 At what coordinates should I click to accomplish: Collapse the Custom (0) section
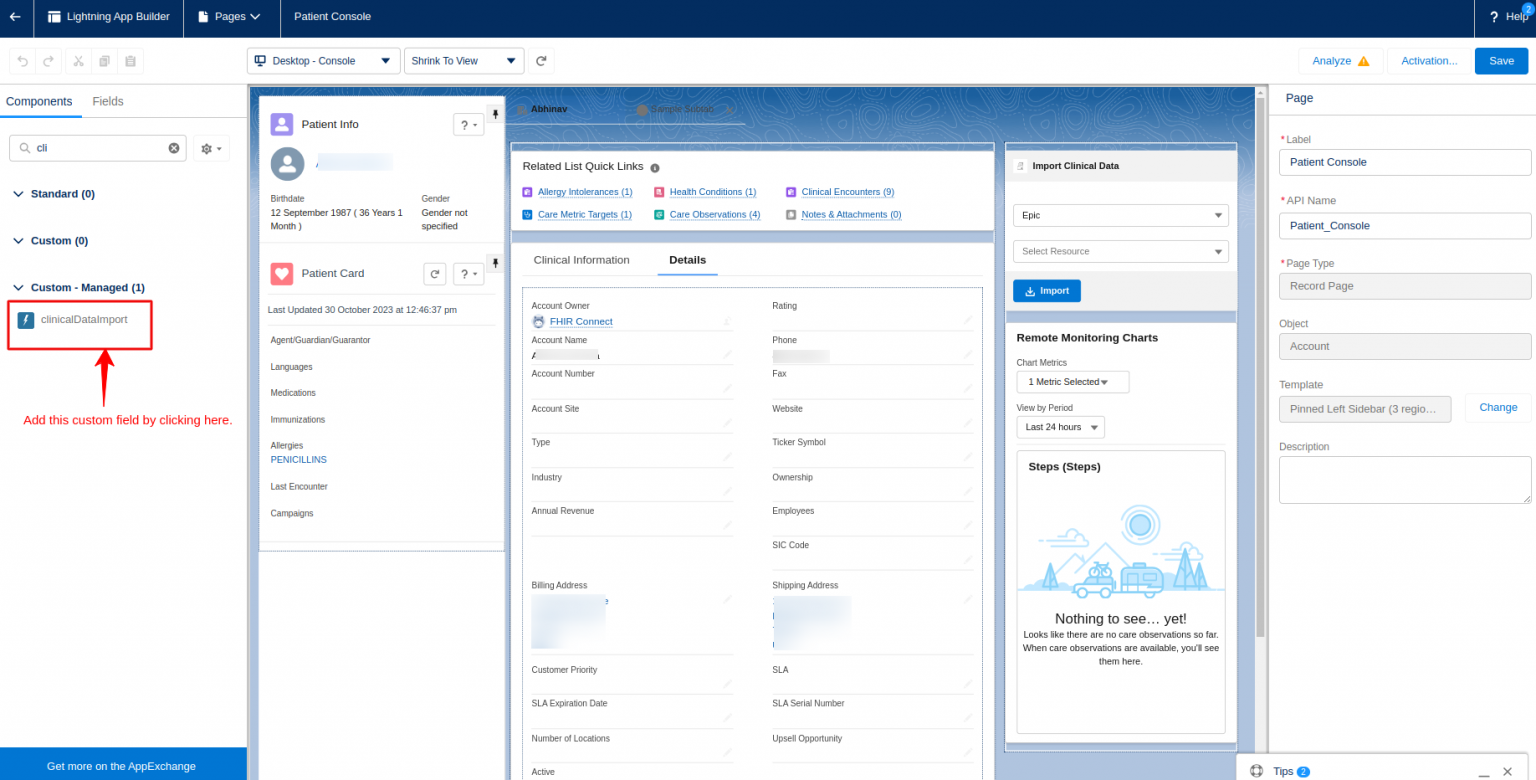point(18,241)
